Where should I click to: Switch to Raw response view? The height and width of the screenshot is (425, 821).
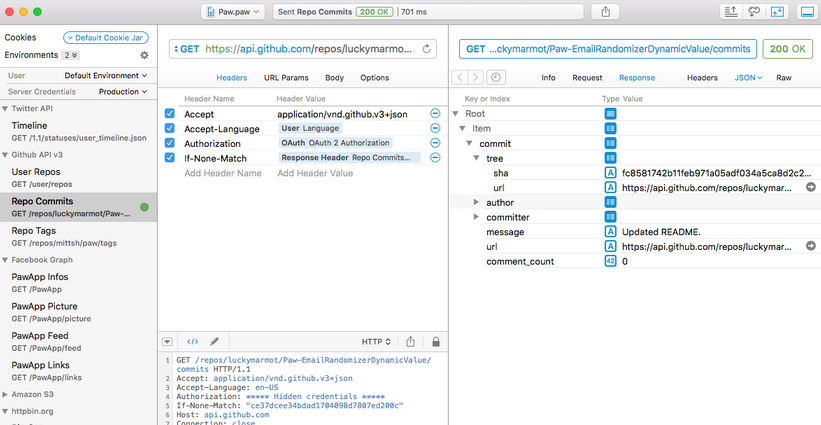pos(784,77)
